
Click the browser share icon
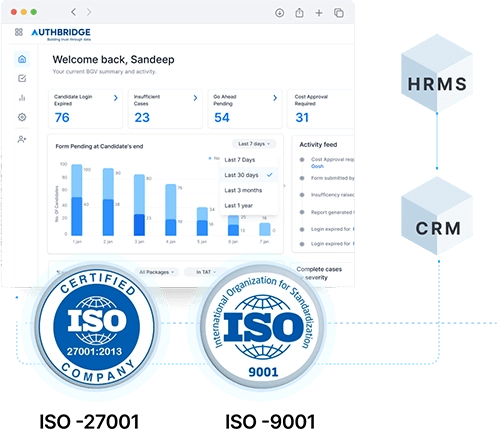click(x=299, y=13)
